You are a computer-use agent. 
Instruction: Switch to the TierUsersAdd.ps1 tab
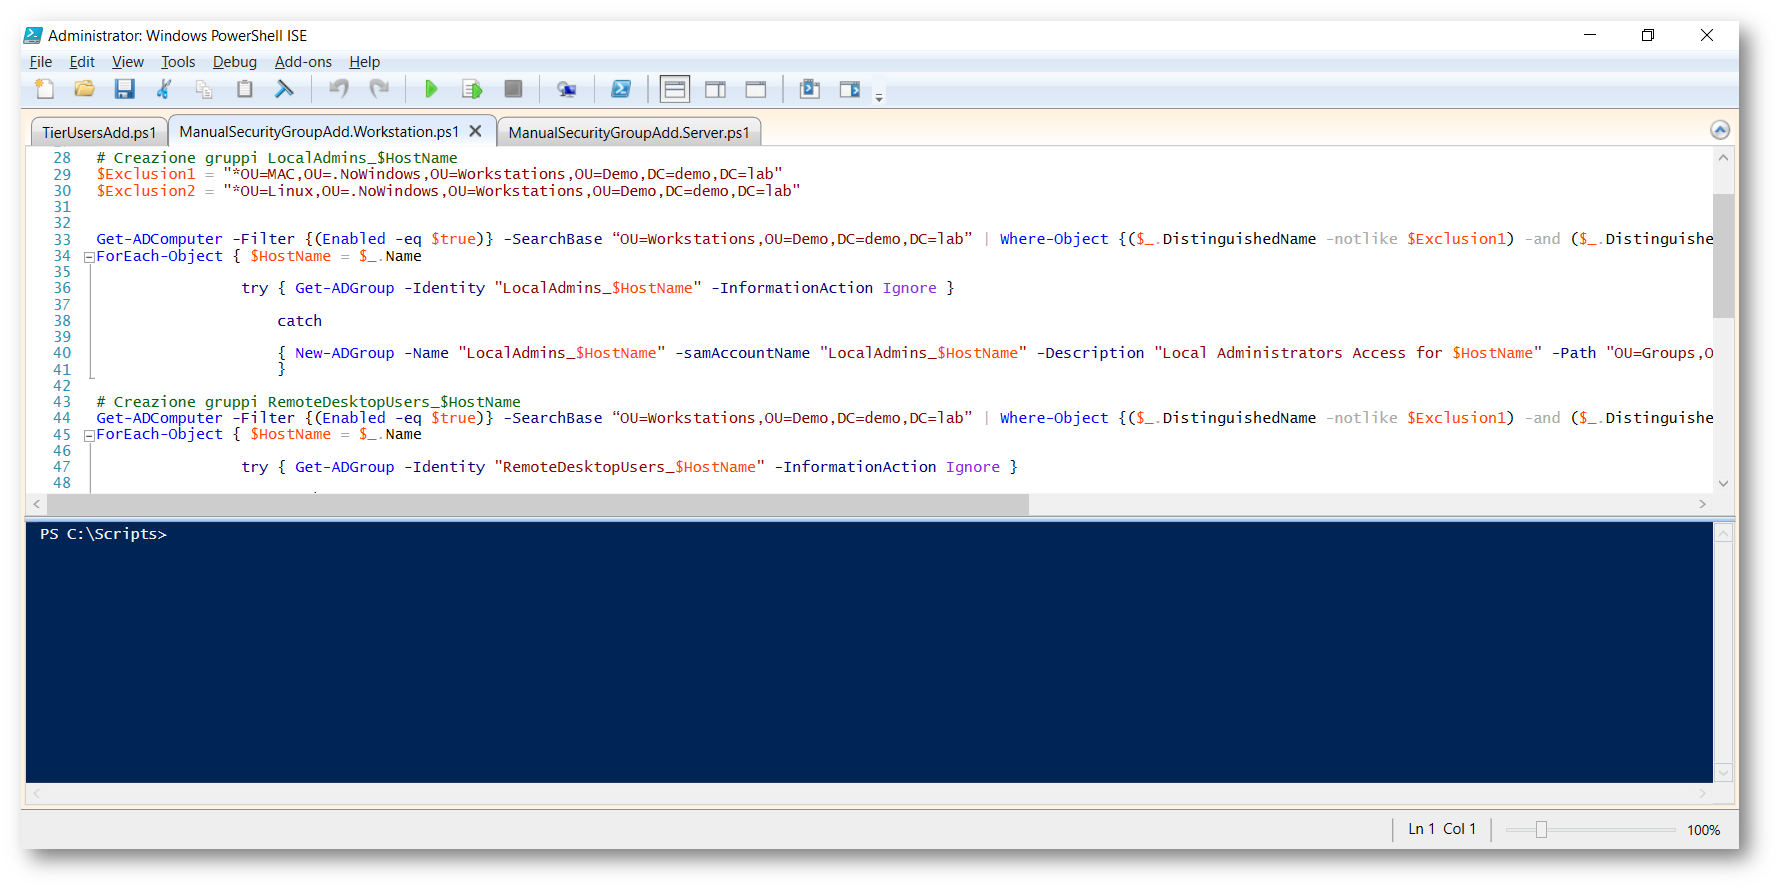[x=98, y=133]
